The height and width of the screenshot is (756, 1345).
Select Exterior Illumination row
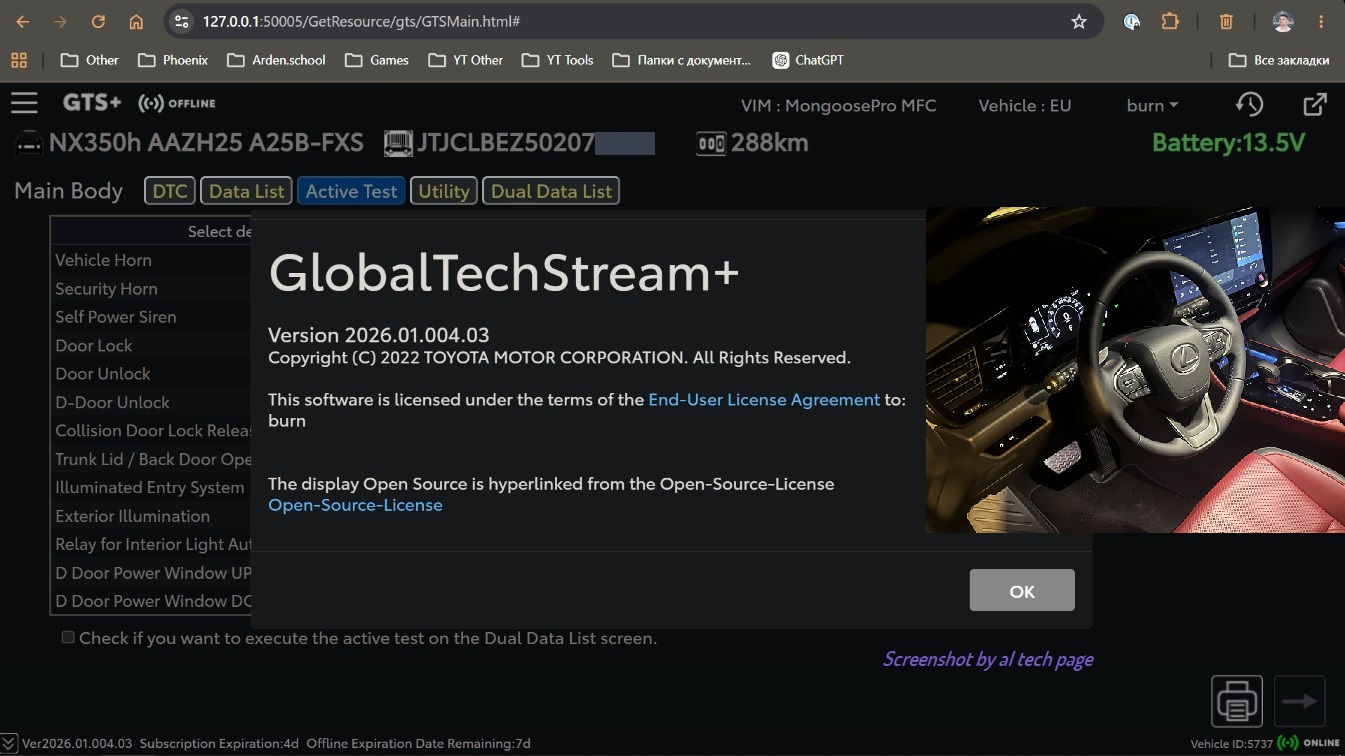coord(152,516)
